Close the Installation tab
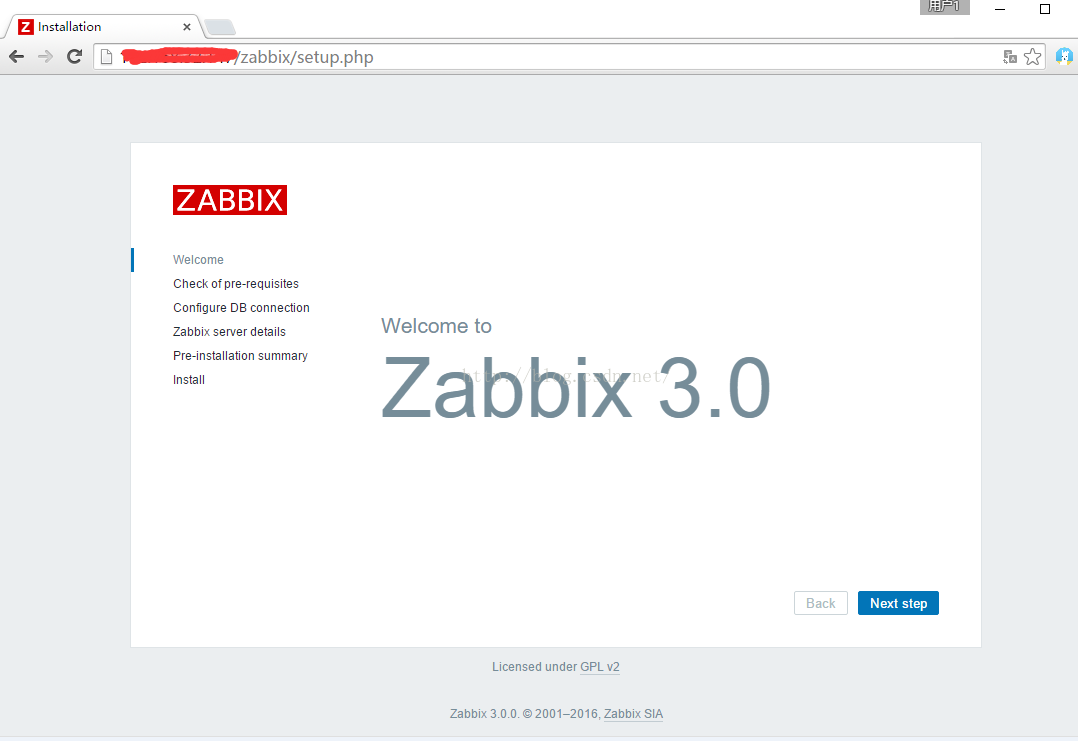Viewport: 1078px width, 741px height. click(x=186, y=27)
